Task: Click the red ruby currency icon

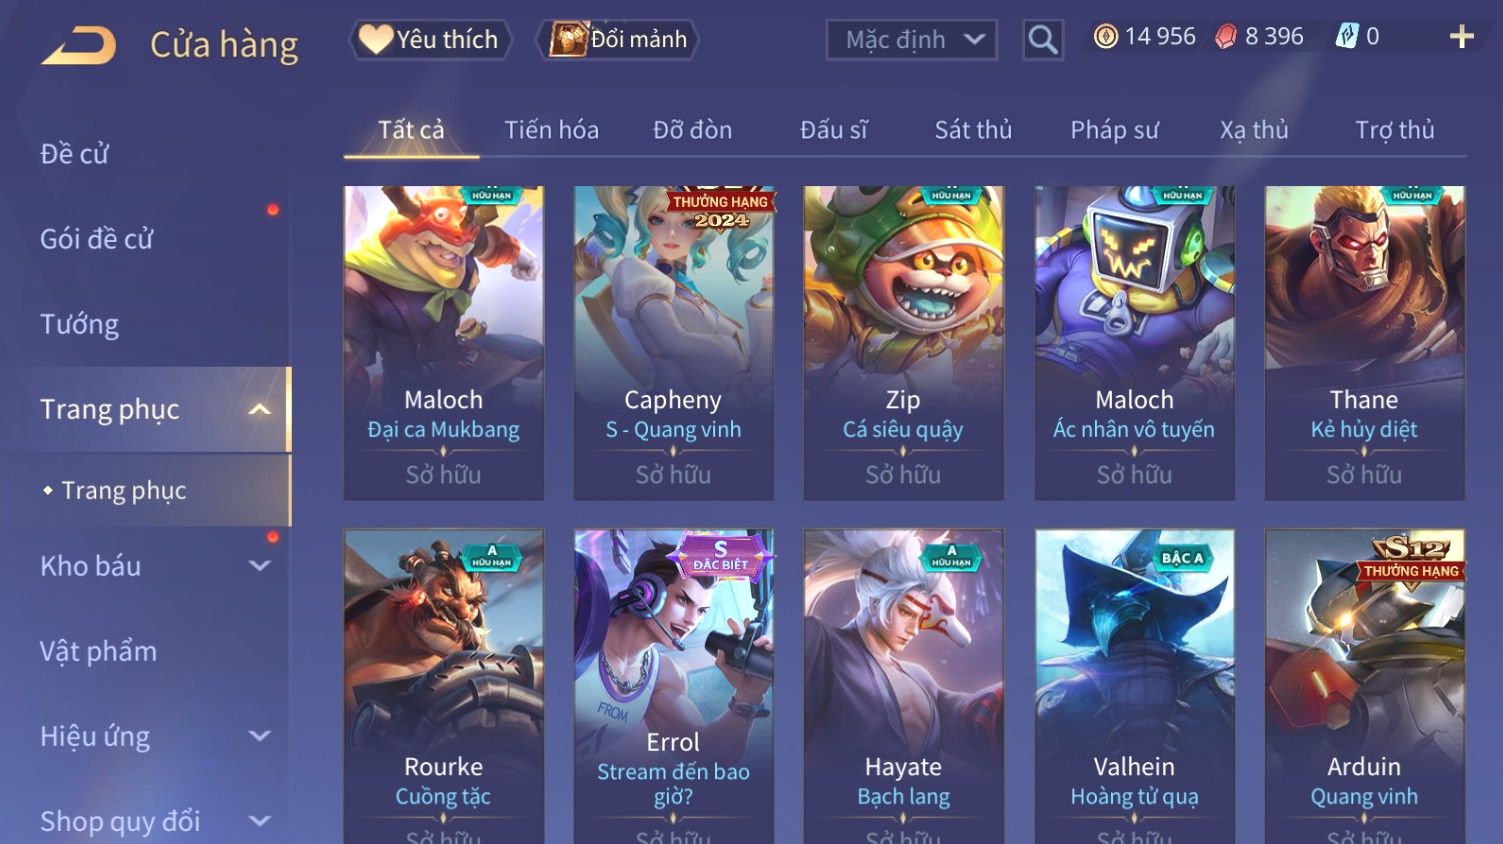Action: (x=1226, y=37)
